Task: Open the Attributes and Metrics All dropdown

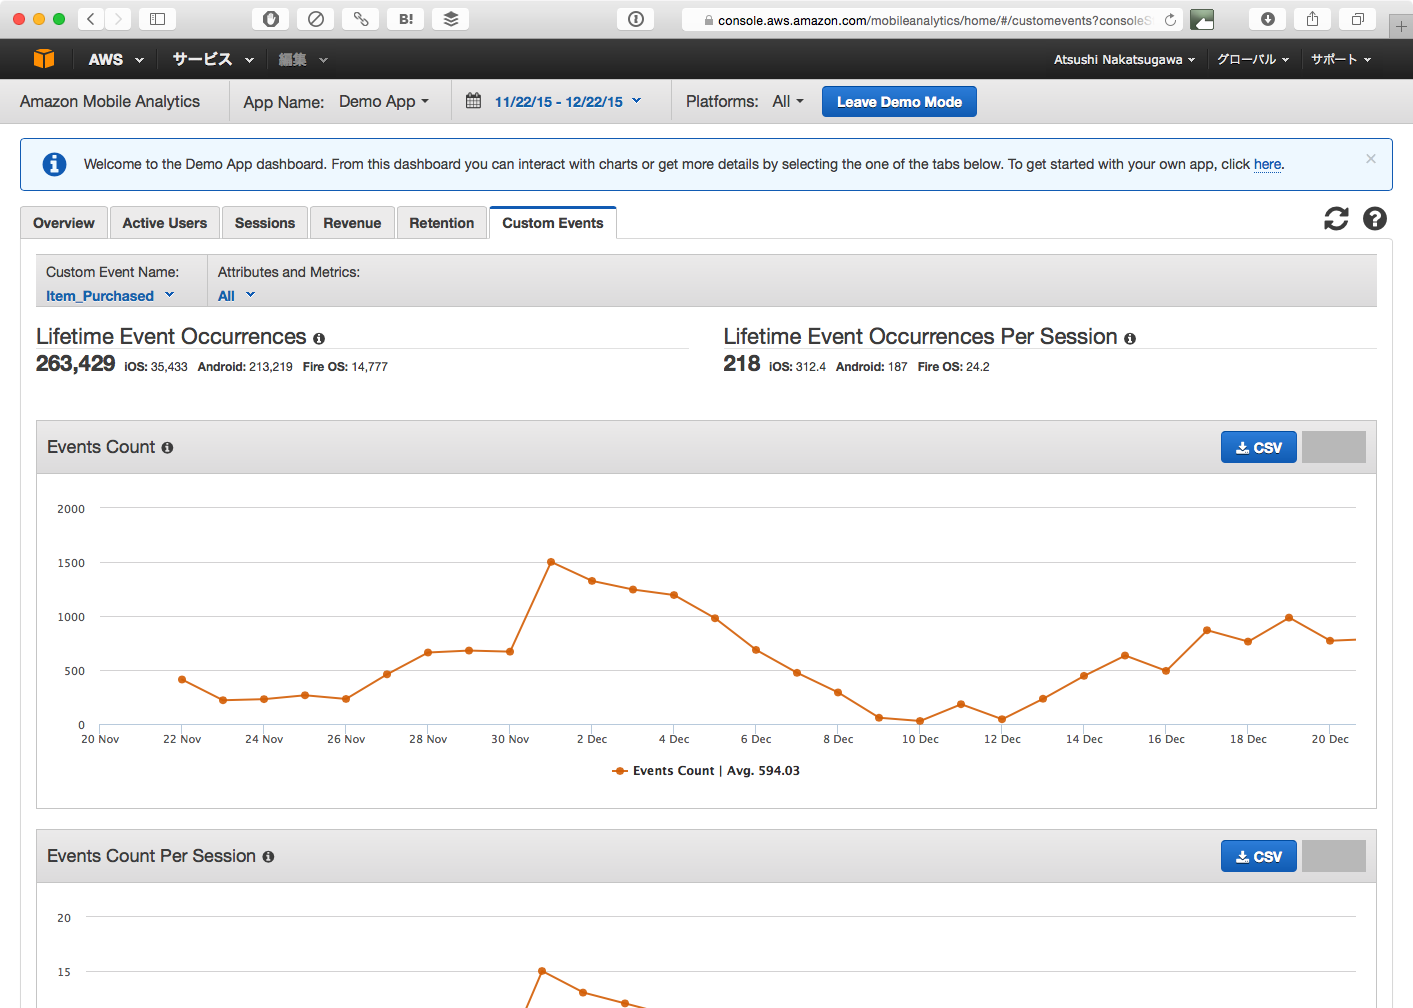Action: pos(236,296)
